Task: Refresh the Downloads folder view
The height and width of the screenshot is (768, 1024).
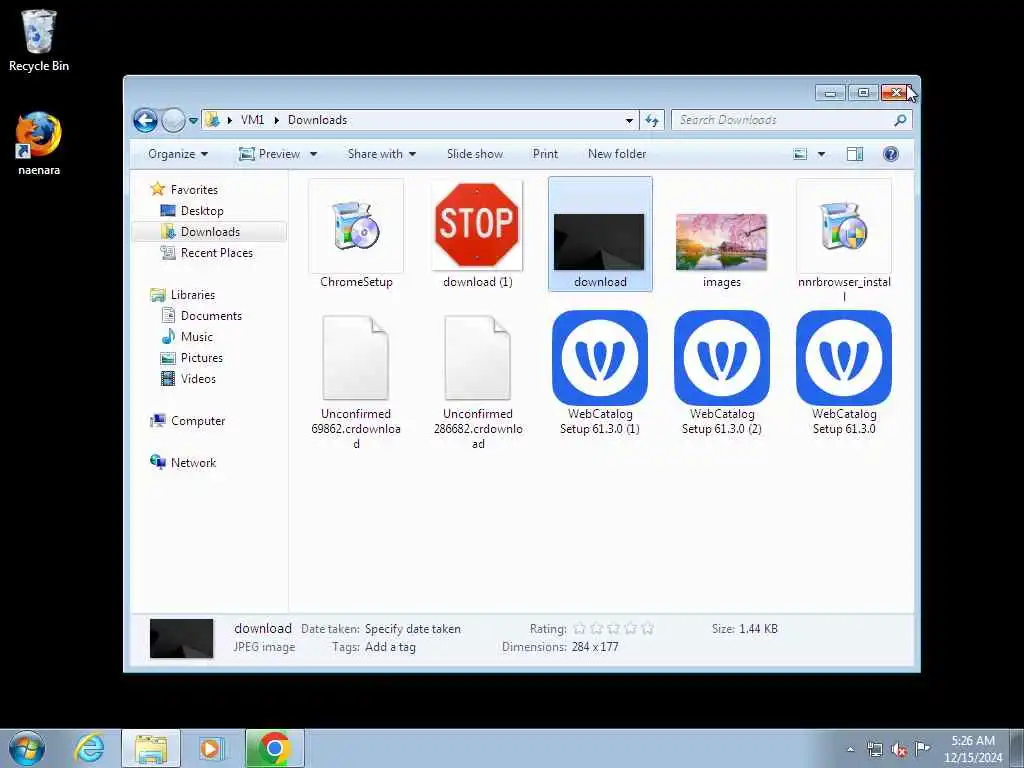Action: coord(652,120)
